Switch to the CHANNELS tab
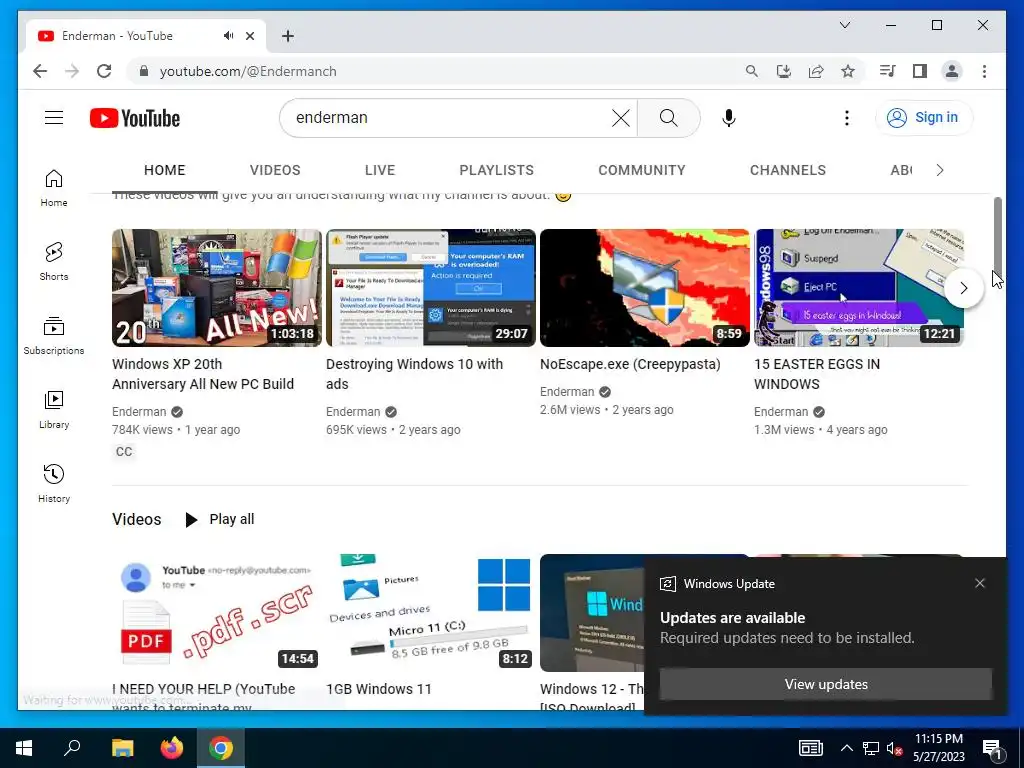Image resolution: width=1024 pixels, height=768 pixels. click(788, 170)
